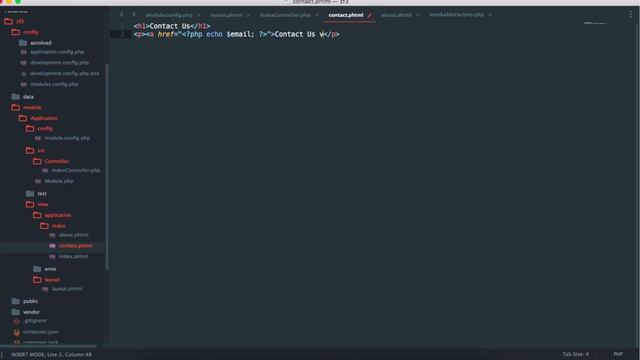Click file icon beside Module.php
Image resolution: width=640 pixels, height=360 pixels.
[38, 181]
